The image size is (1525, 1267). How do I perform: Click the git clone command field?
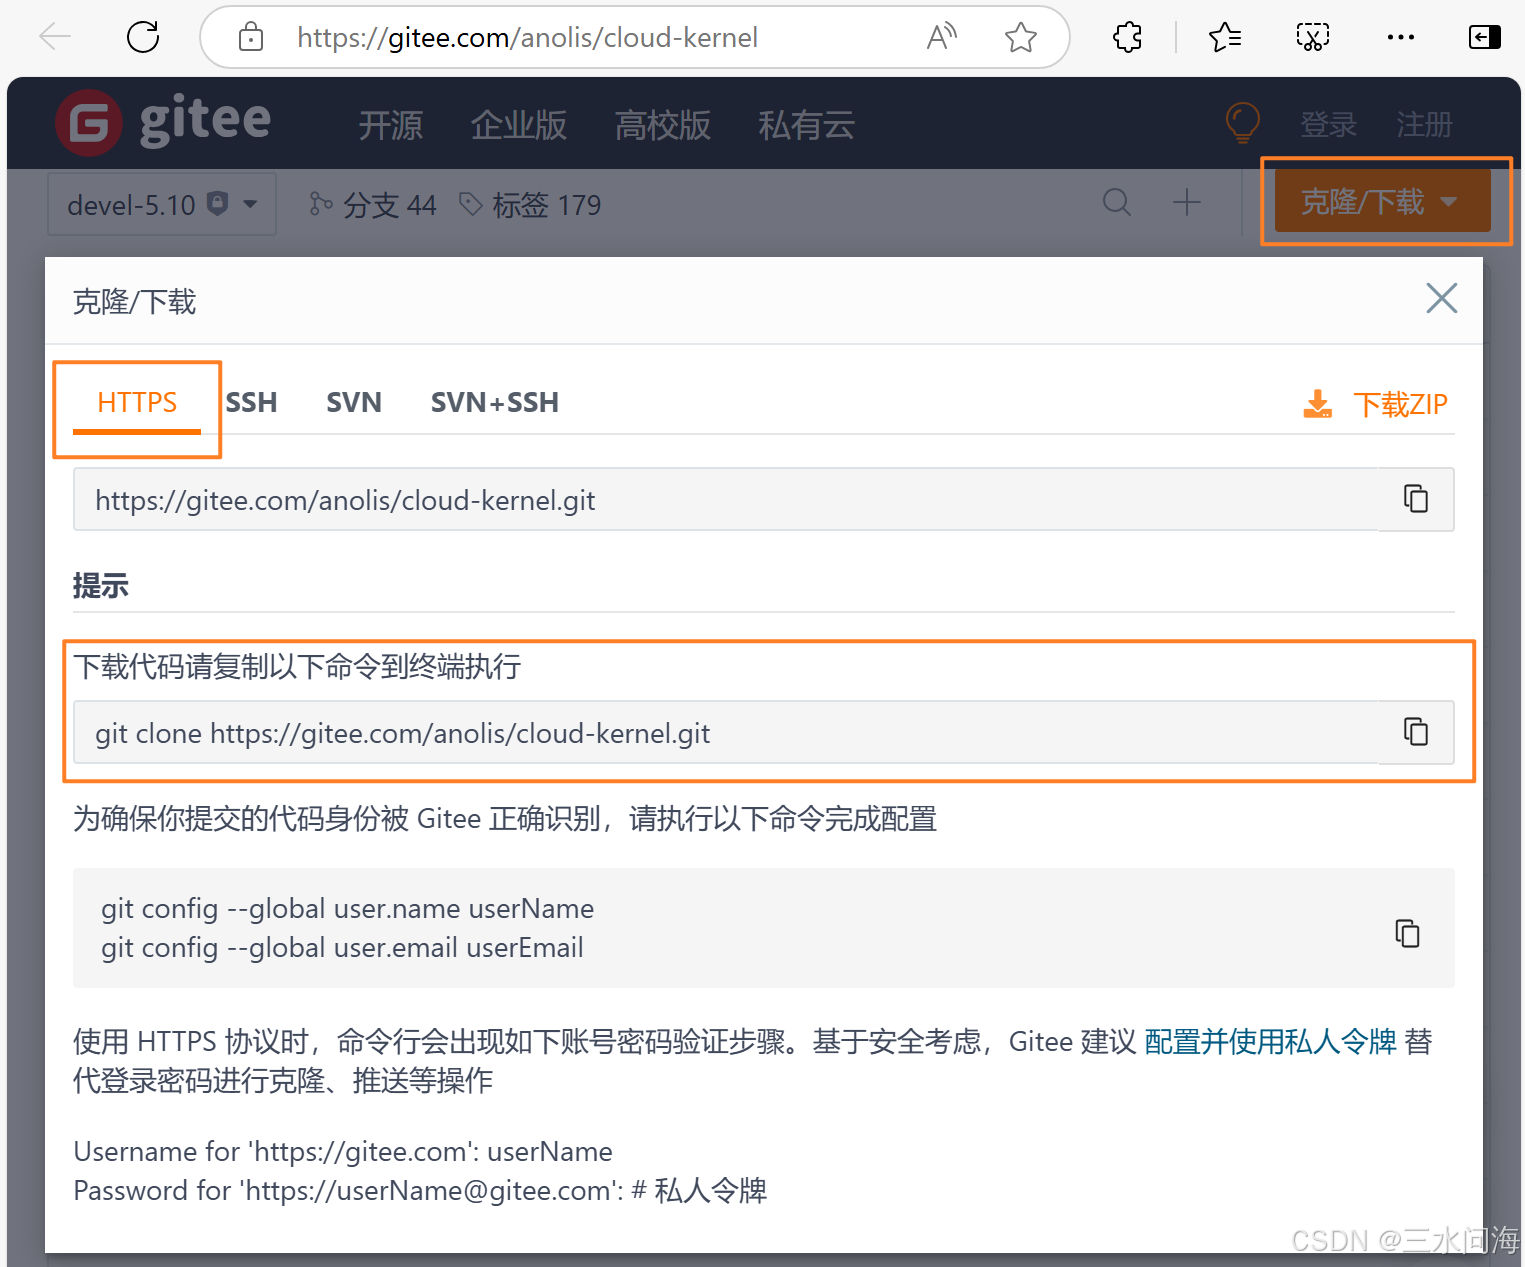(x=726, y=732)
